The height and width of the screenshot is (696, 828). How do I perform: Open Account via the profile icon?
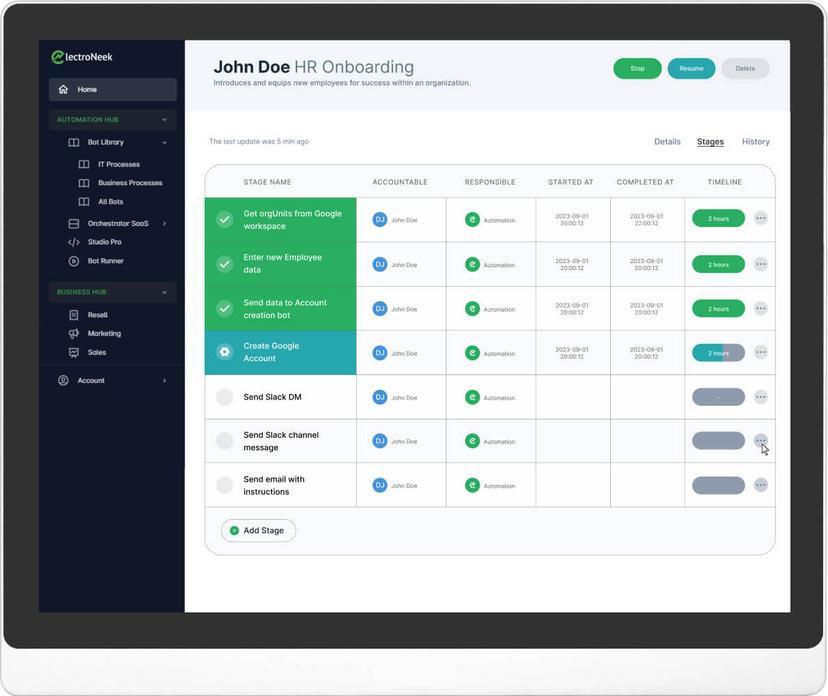(x=61, y=380)
